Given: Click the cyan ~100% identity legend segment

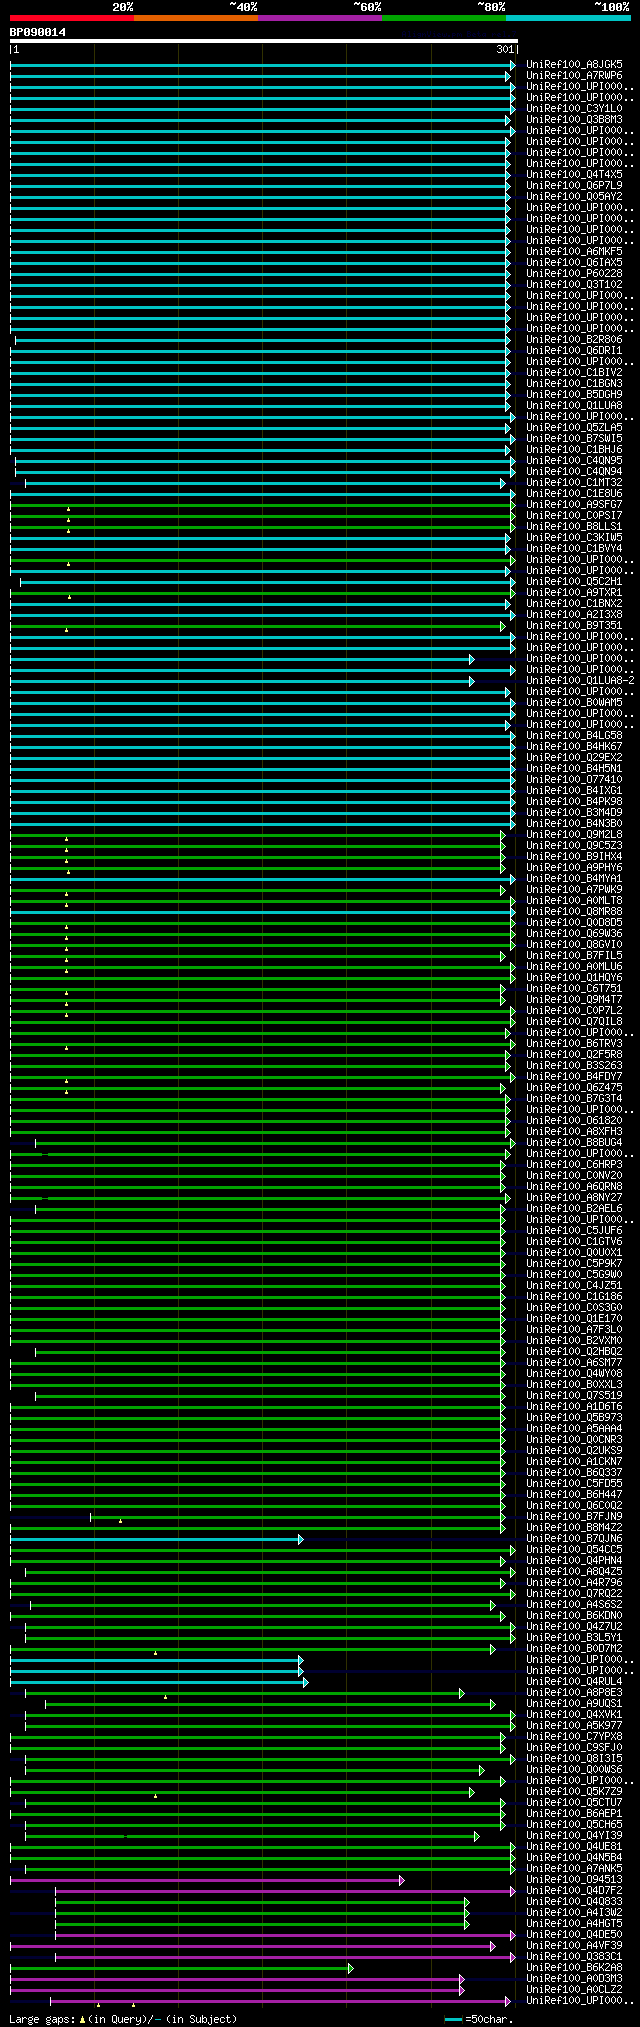Looking at the screenshot, I should click(x=568, y=17).
